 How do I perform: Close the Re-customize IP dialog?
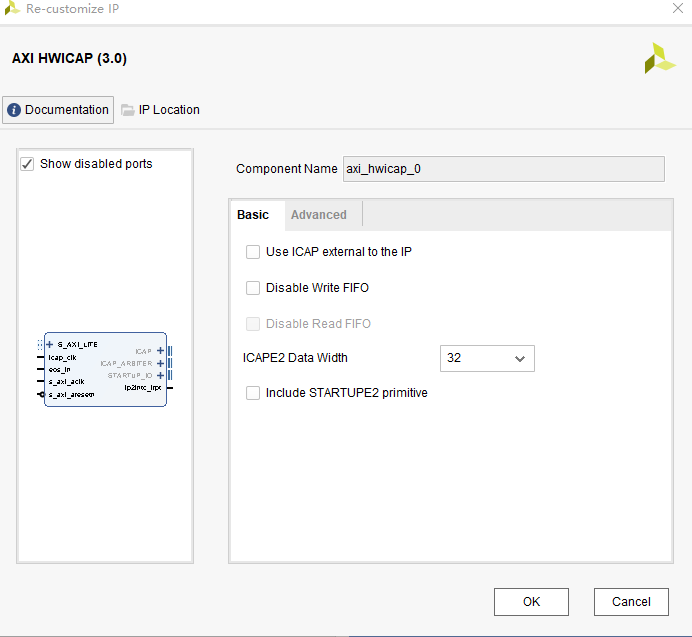coord(678,9)
